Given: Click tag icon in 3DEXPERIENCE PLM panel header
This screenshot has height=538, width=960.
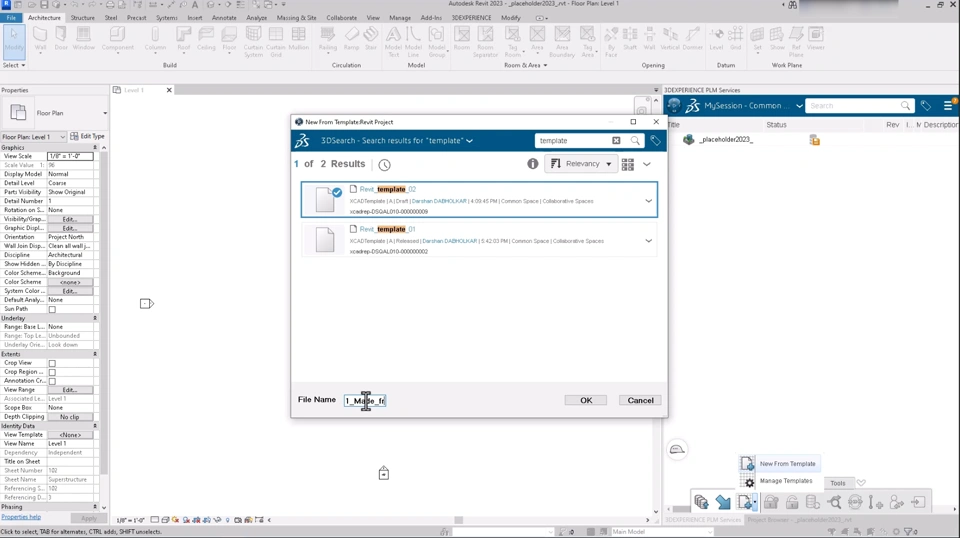Looking at the screenshot, I should 926,106.
